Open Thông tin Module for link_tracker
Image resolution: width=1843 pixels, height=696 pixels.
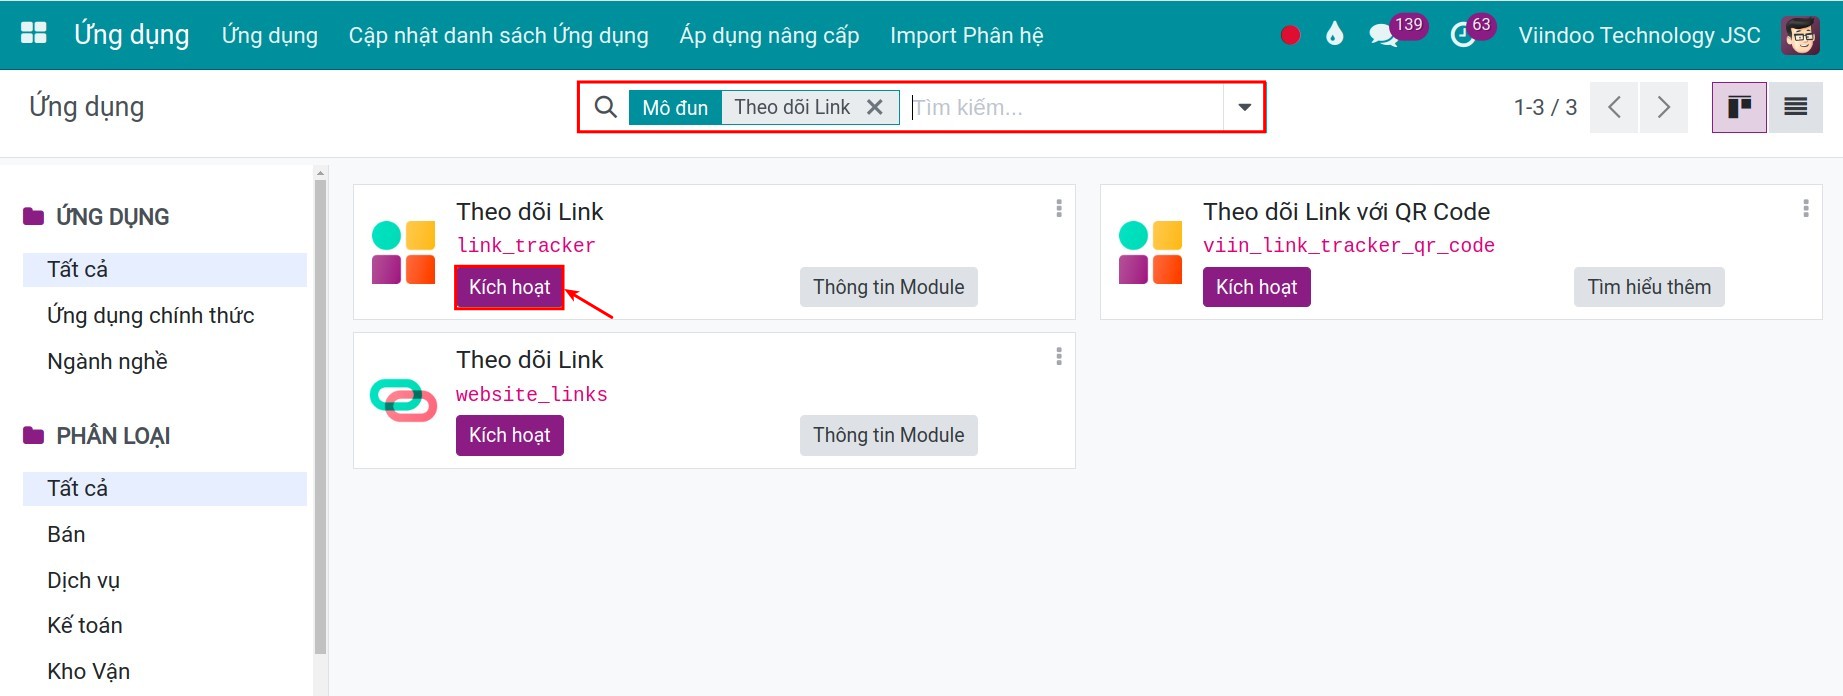888,287
